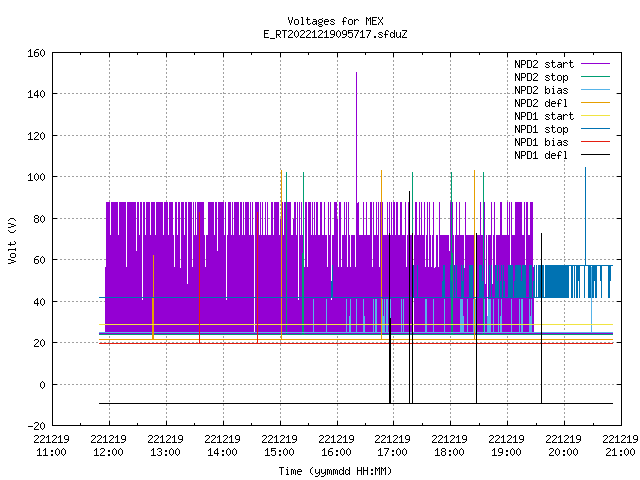Click the light blue NPD2 bias legend line
This screenshot has width=640, height=480.
click(x=595, y=89)
